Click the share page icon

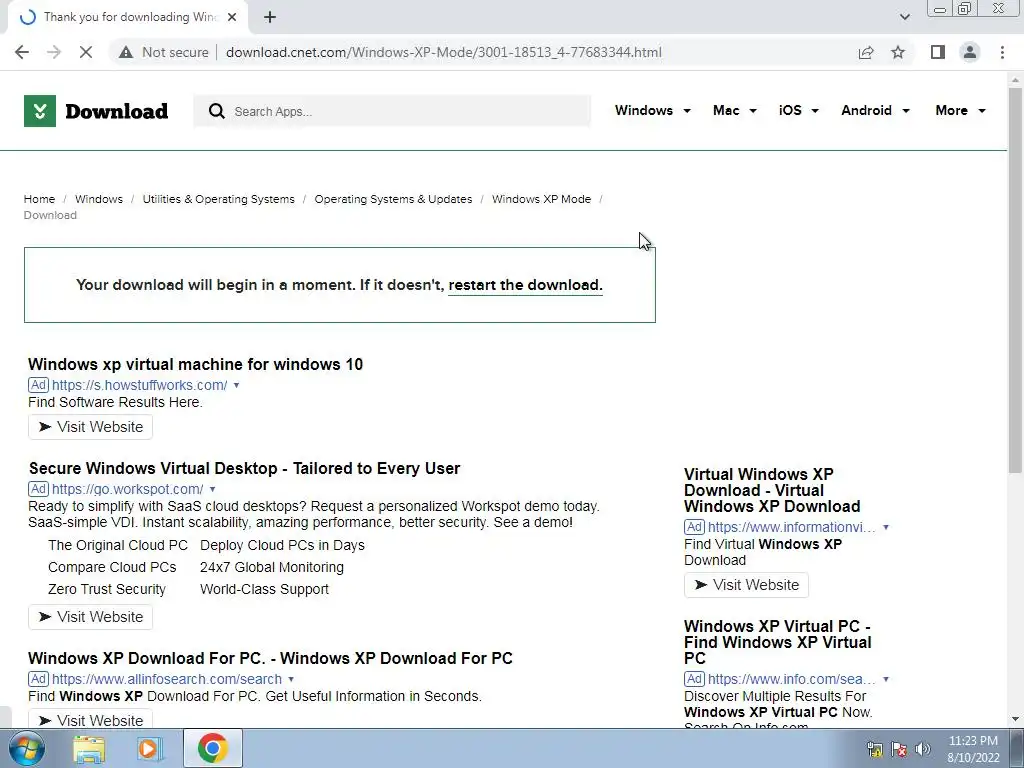point(866,52)
